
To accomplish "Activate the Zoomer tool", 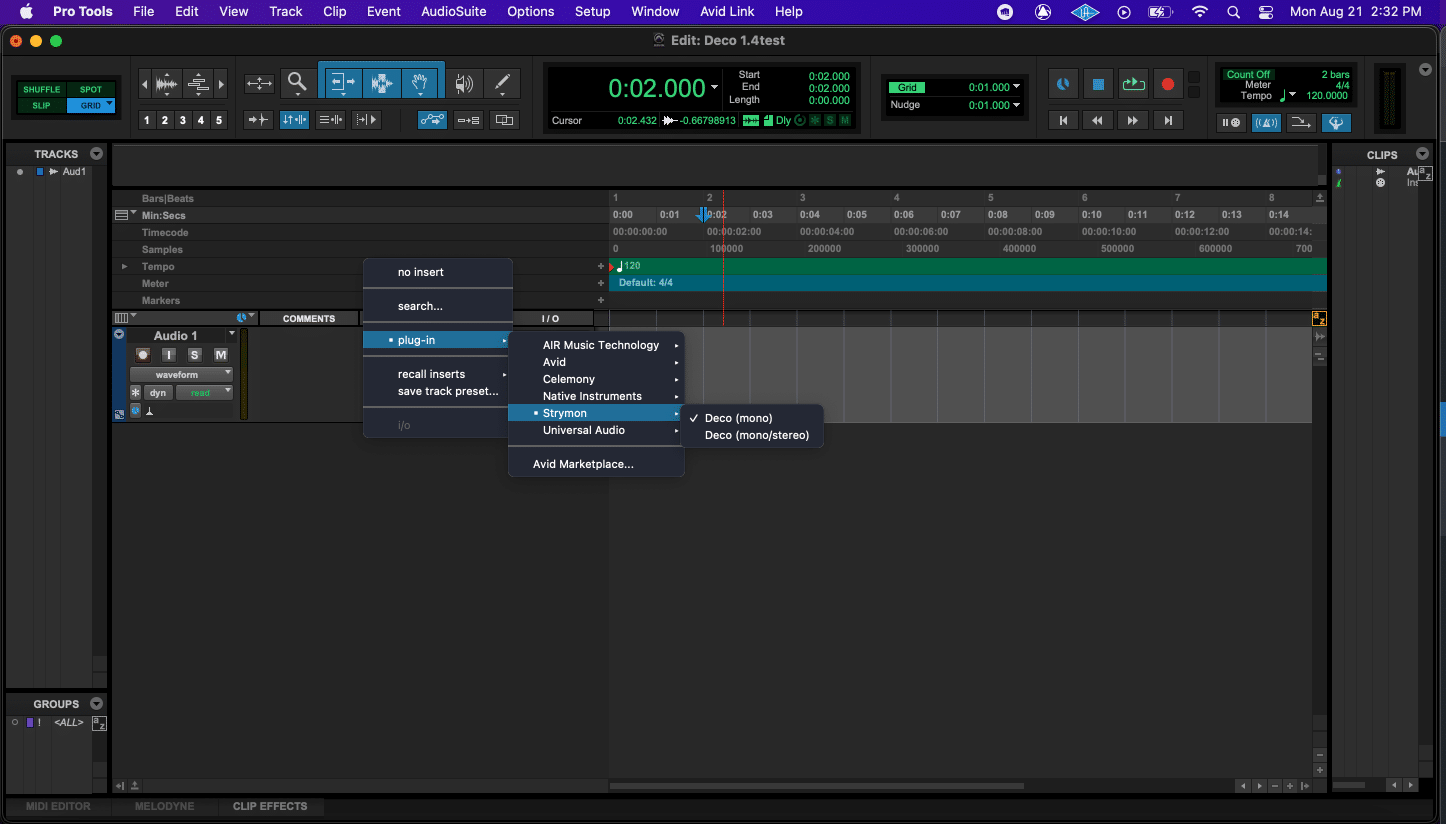I will coord(296,81).
